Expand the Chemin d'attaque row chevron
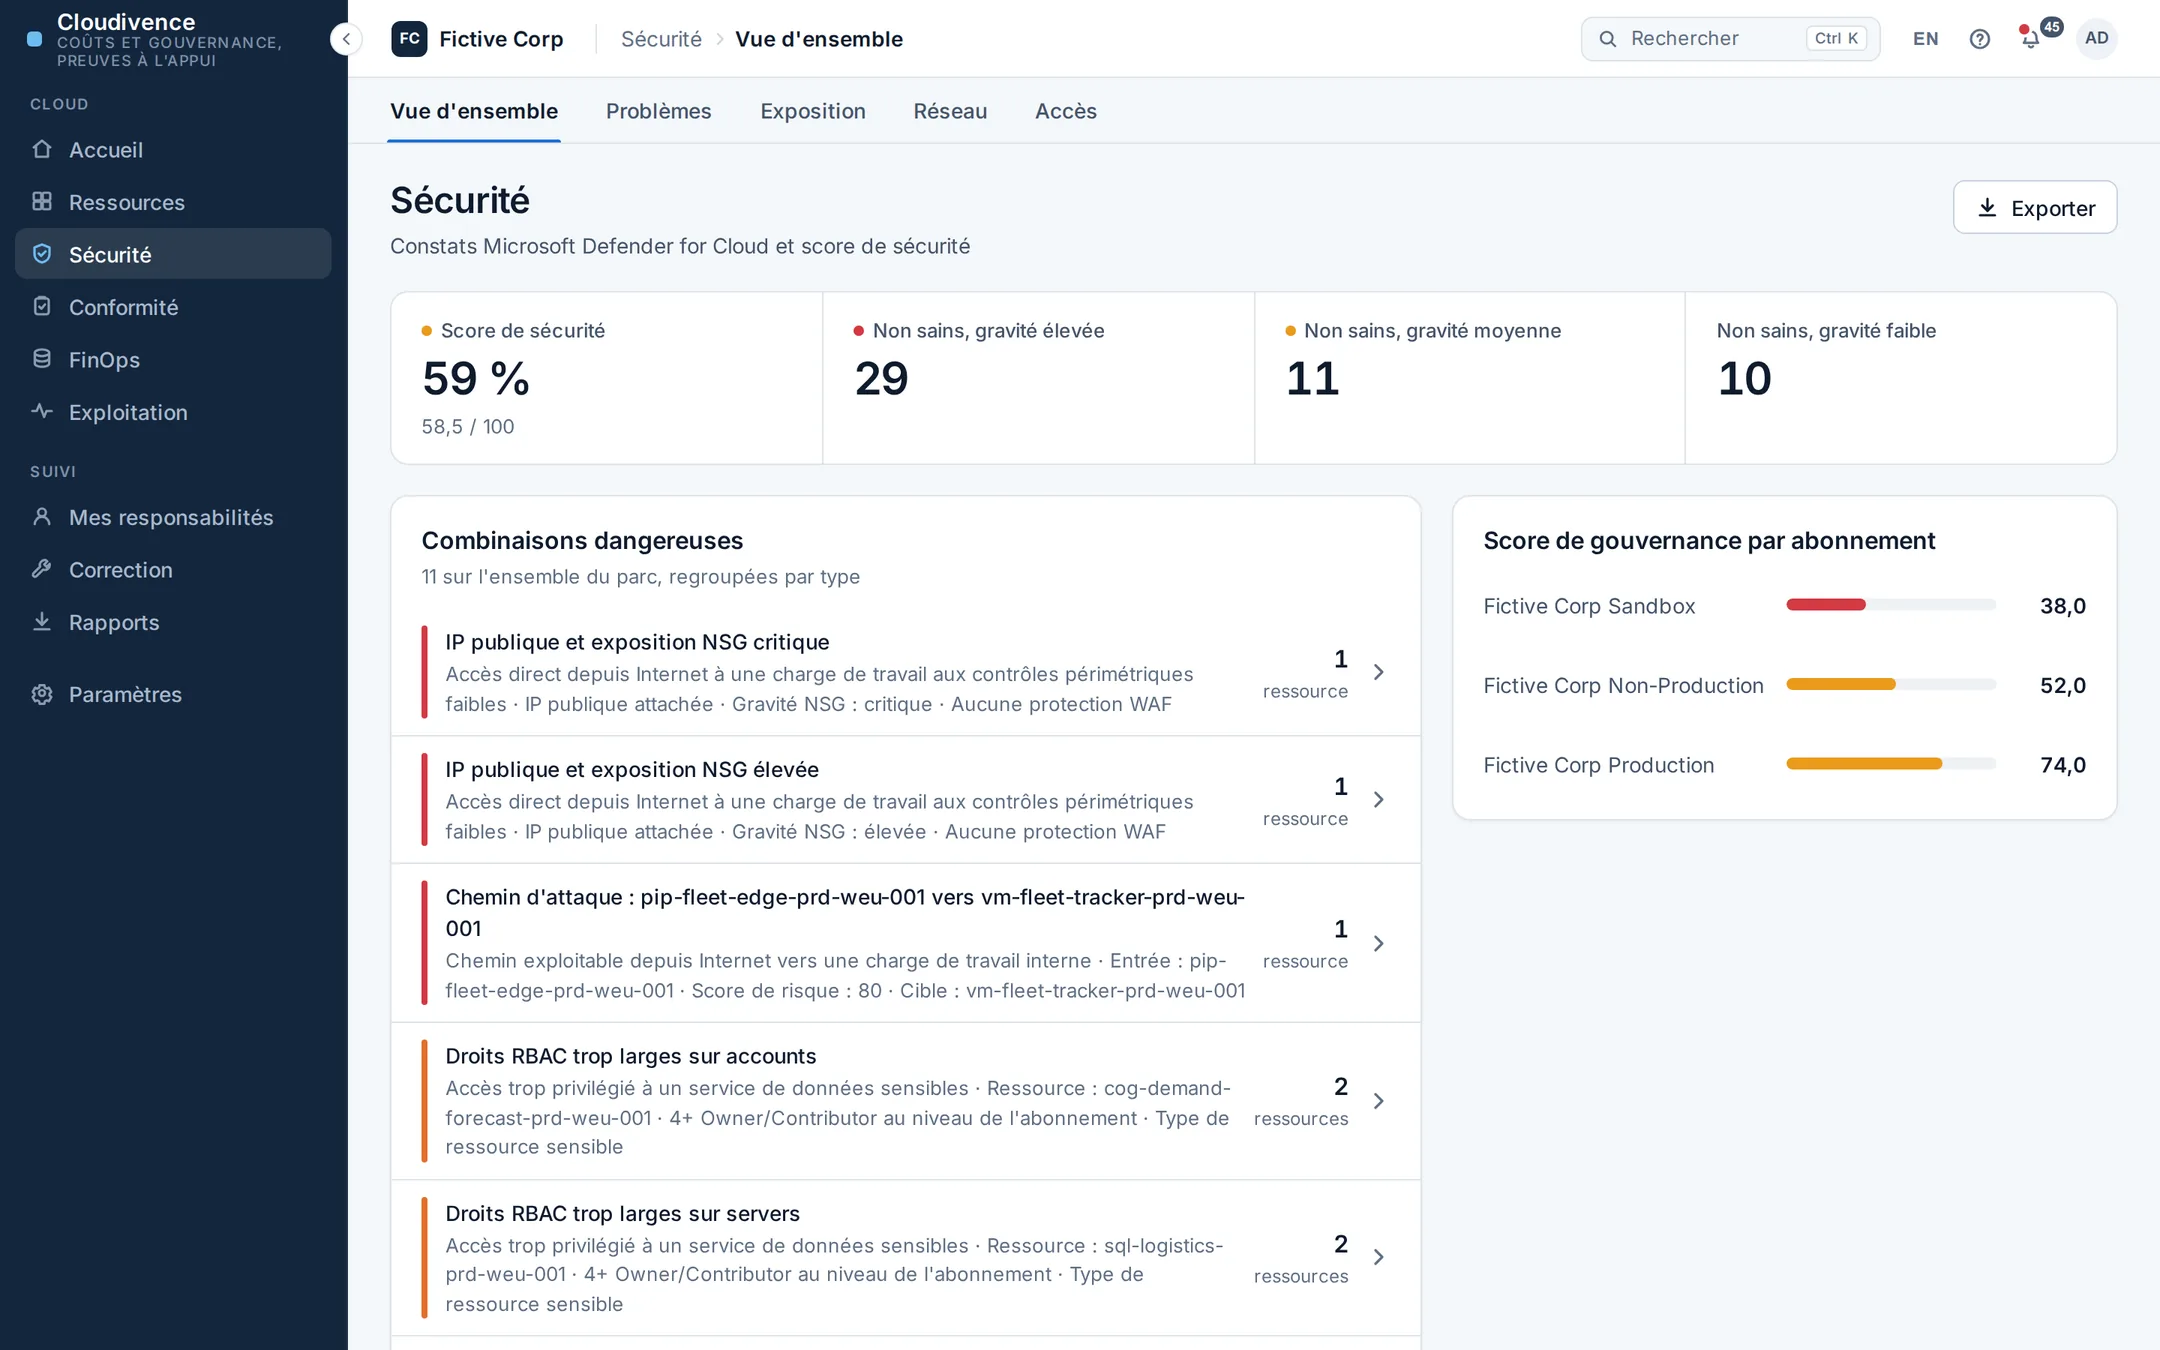2160x1350 pixels. click(x=1379, y=943)
